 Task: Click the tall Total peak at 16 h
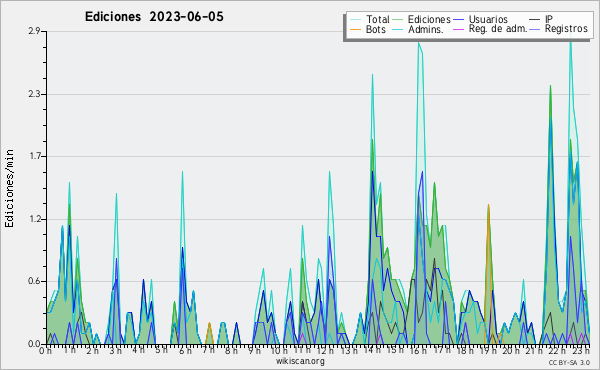pyautogui.click(x=419, y=43)
